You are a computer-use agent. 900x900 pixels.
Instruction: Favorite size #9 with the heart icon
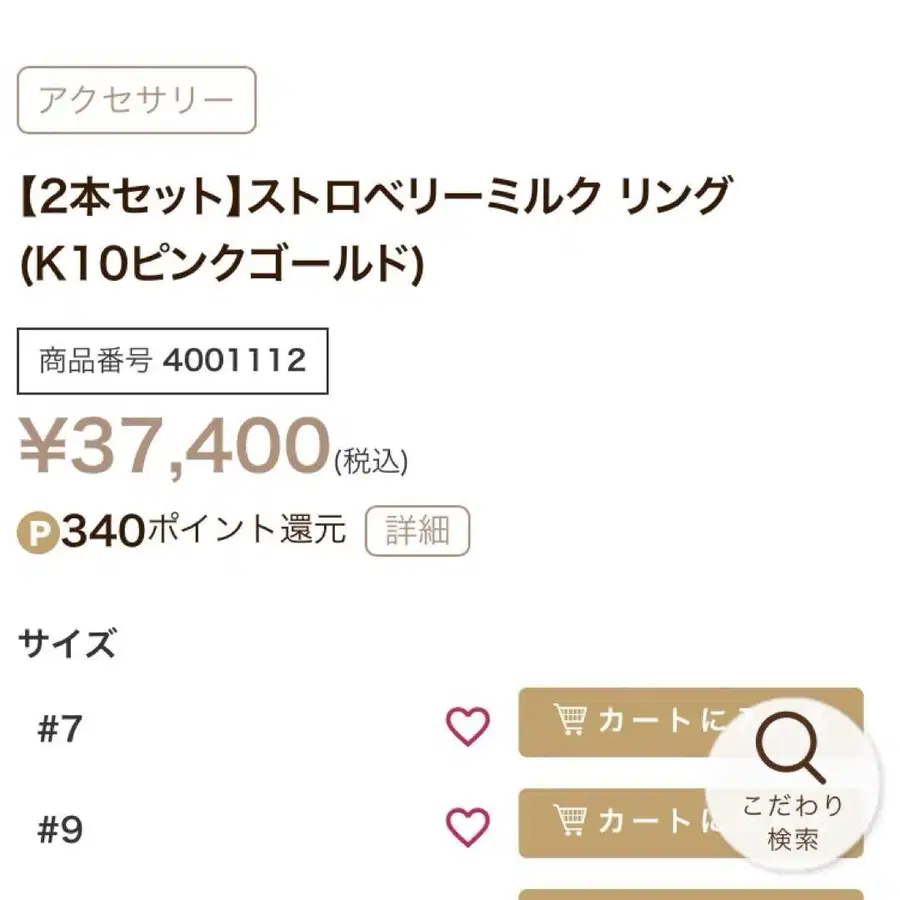coord(468,827)
